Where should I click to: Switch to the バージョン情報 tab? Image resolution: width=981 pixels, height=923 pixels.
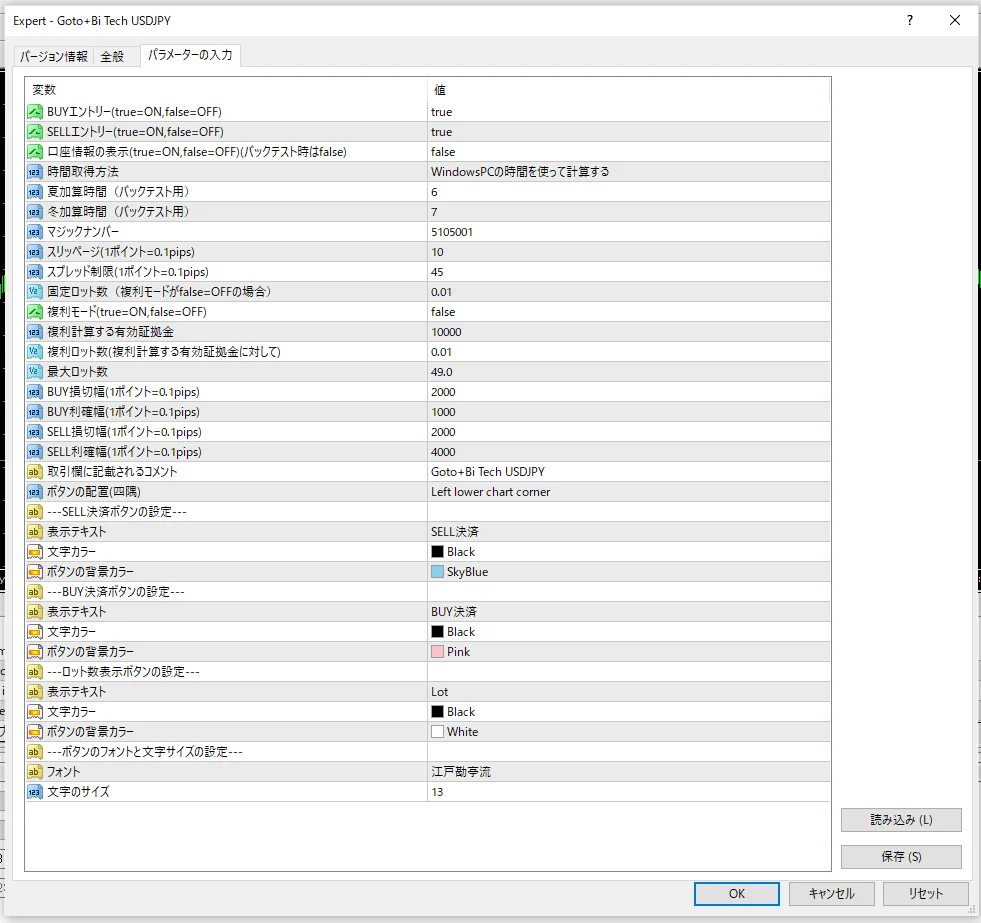[54, 57]
